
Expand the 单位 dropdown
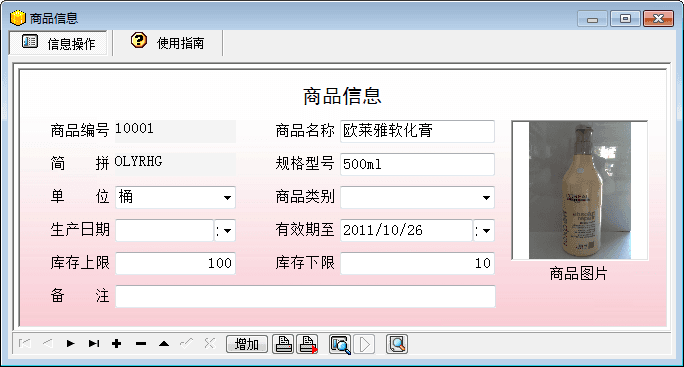(x=227, y=198)
